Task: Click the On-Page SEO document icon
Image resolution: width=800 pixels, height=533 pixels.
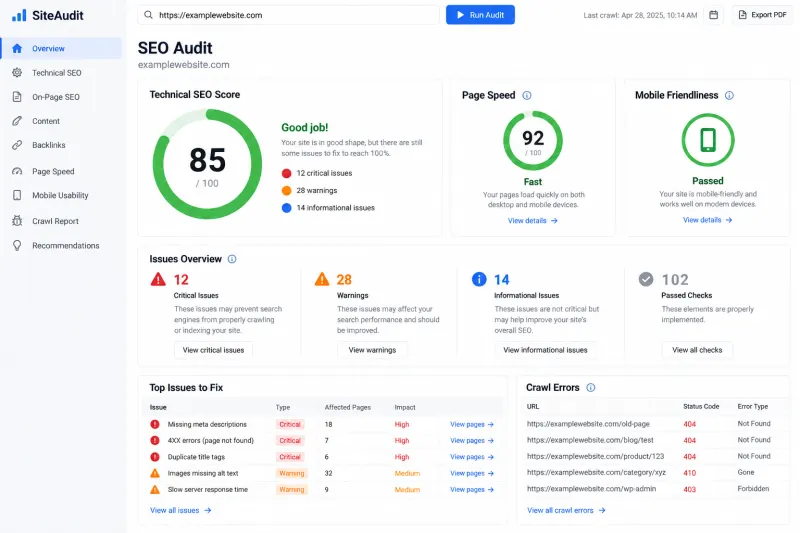Action: click(x=17, y=96)
